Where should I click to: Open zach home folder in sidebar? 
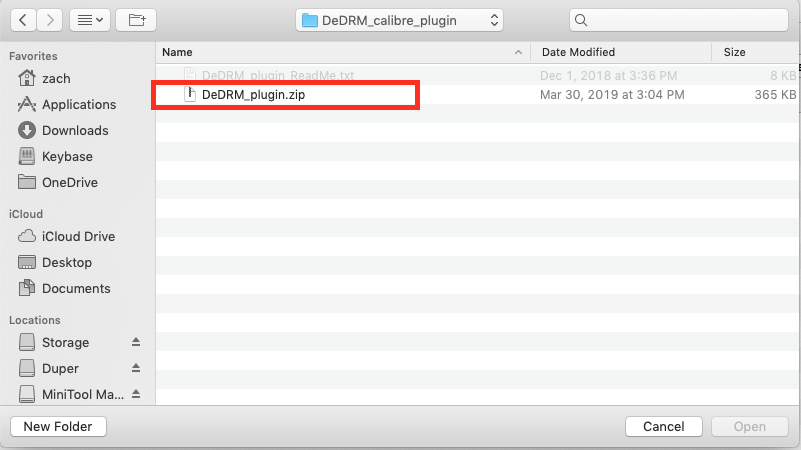[x=56, y=78]
